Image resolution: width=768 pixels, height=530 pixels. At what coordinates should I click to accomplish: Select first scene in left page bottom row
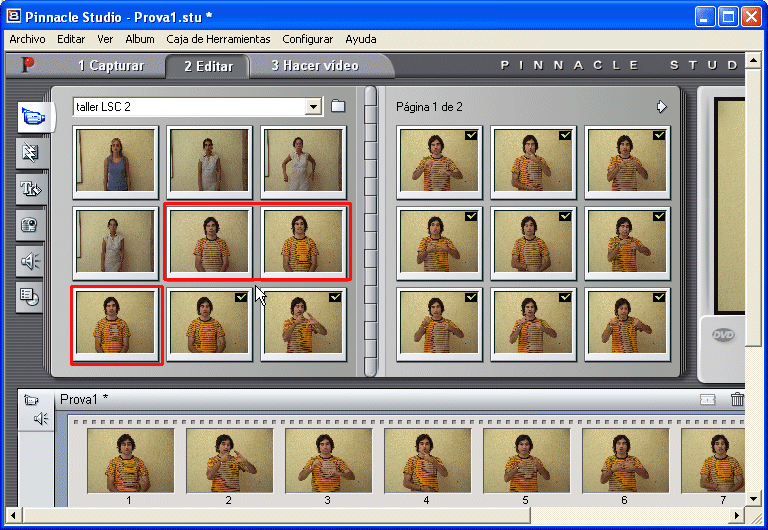115,324
